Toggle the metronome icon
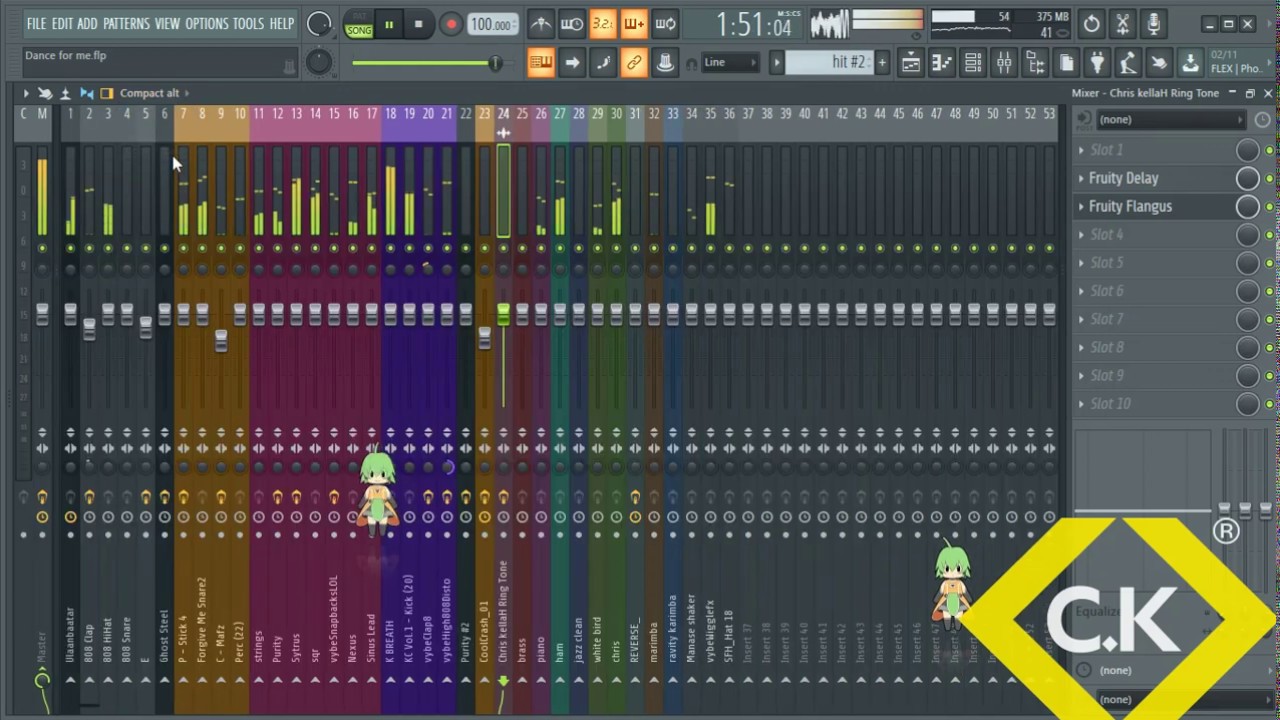Image resolution: width=1280 pixels, height=720 pixels. pos(540,24)
